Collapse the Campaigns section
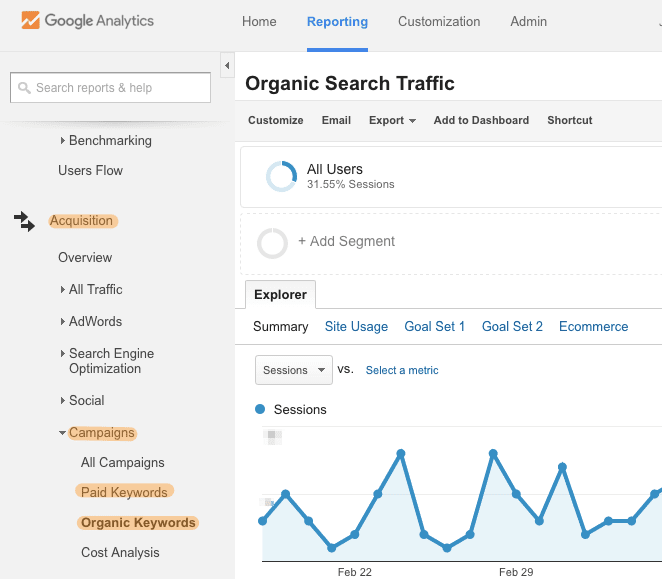662x579 pixels. [62, 433]
